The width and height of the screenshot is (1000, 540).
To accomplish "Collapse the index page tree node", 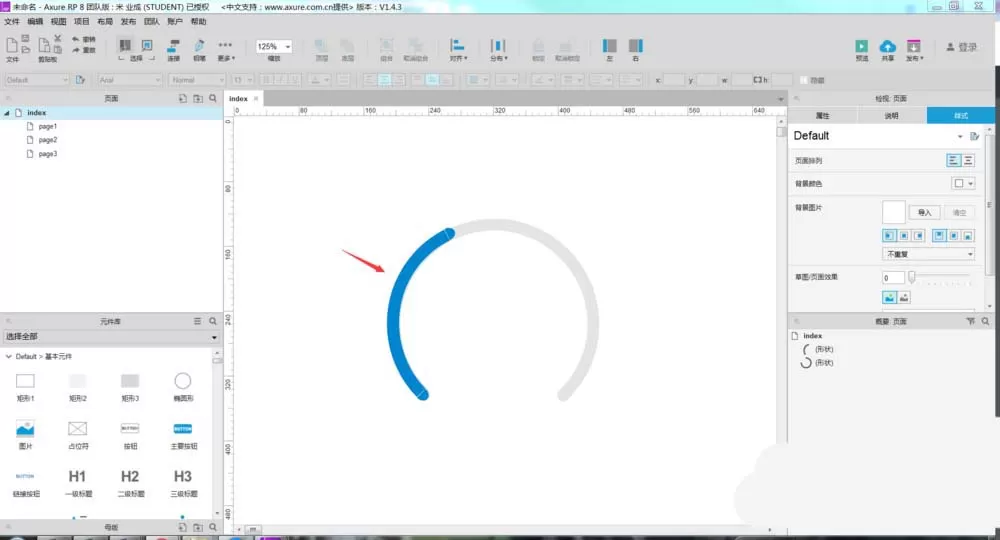I will 7,113.
